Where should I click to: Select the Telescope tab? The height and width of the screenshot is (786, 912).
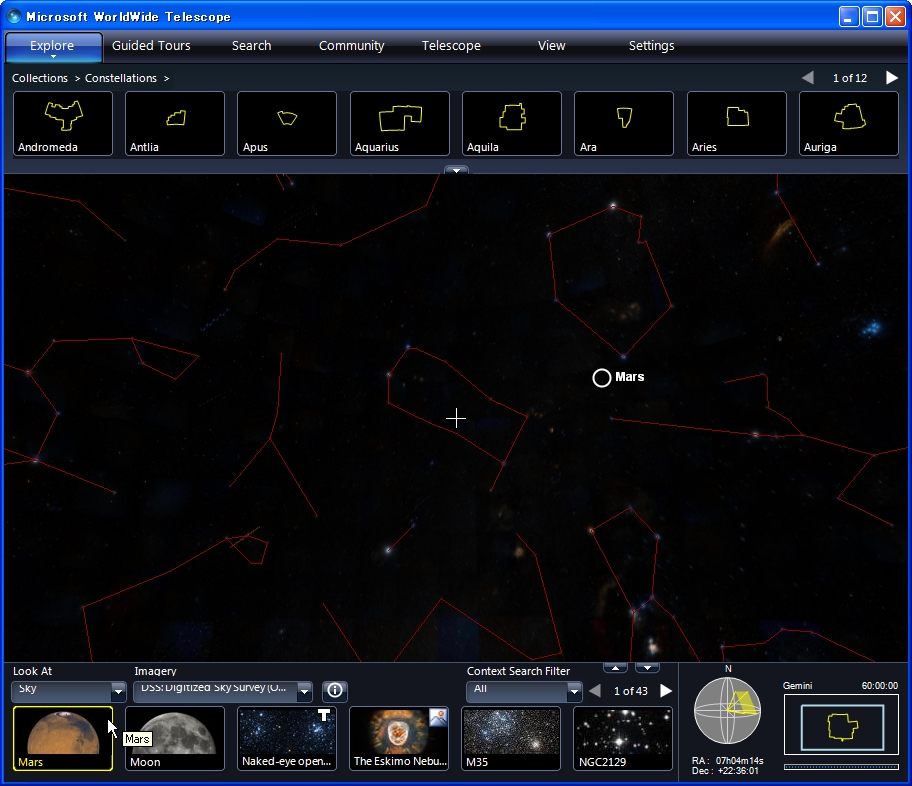451,46
